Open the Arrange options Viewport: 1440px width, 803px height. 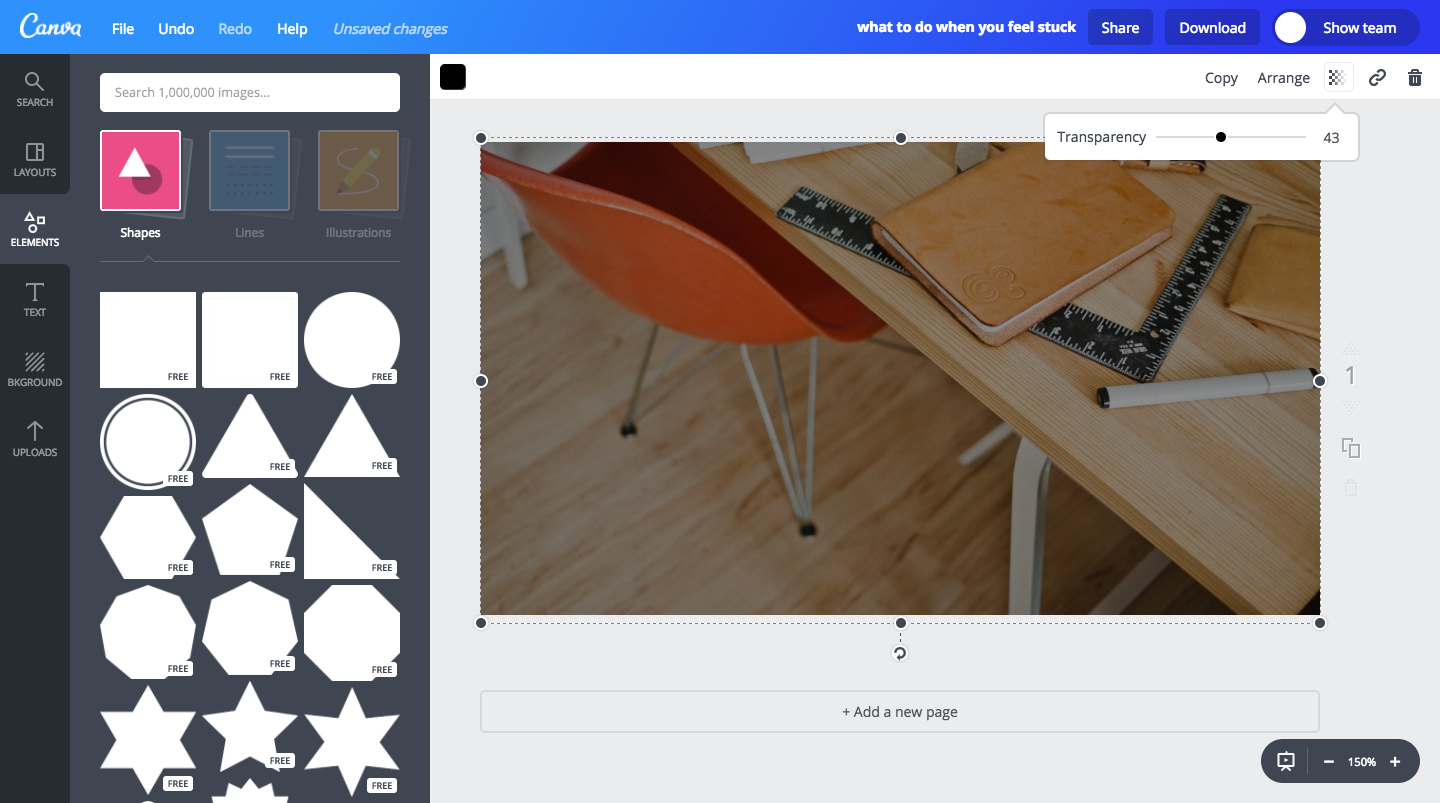point(1283,78)
